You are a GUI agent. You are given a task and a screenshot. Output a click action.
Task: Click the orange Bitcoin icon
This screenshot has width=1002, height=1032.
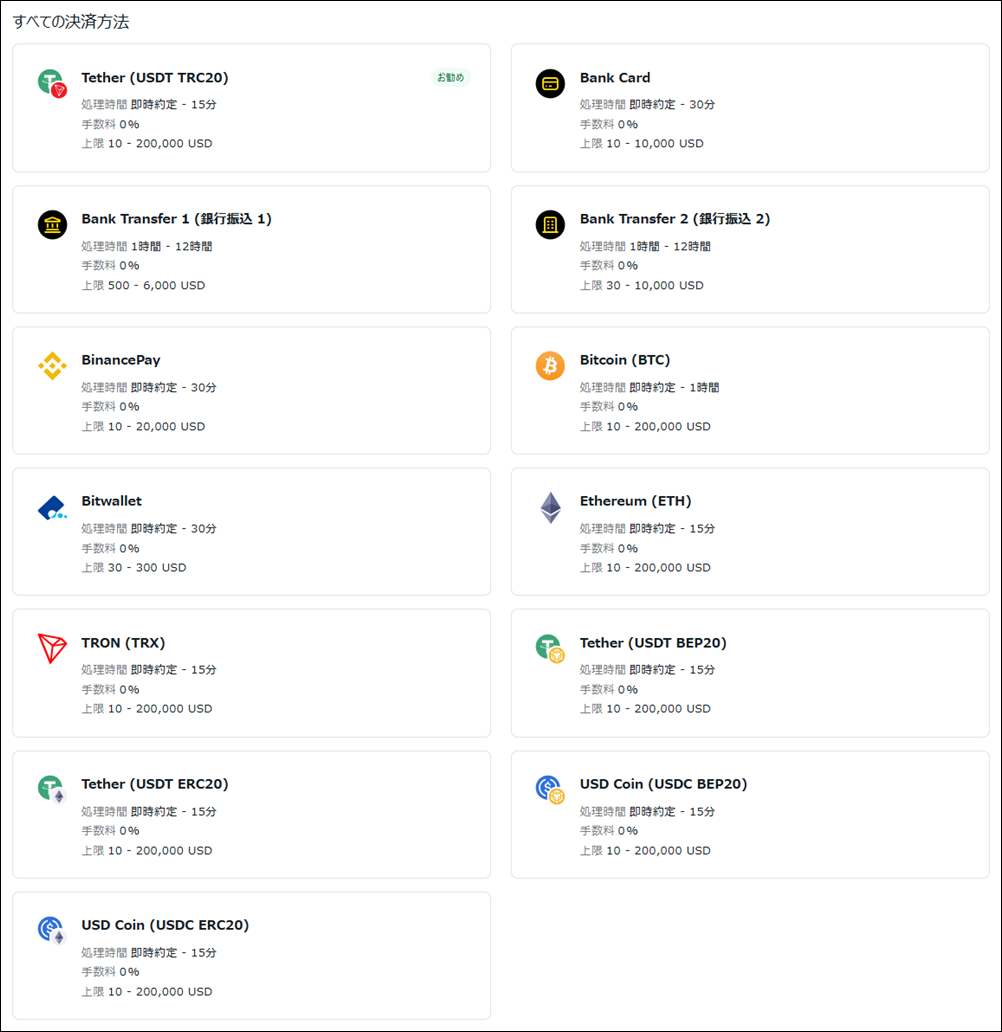point(550,366)
